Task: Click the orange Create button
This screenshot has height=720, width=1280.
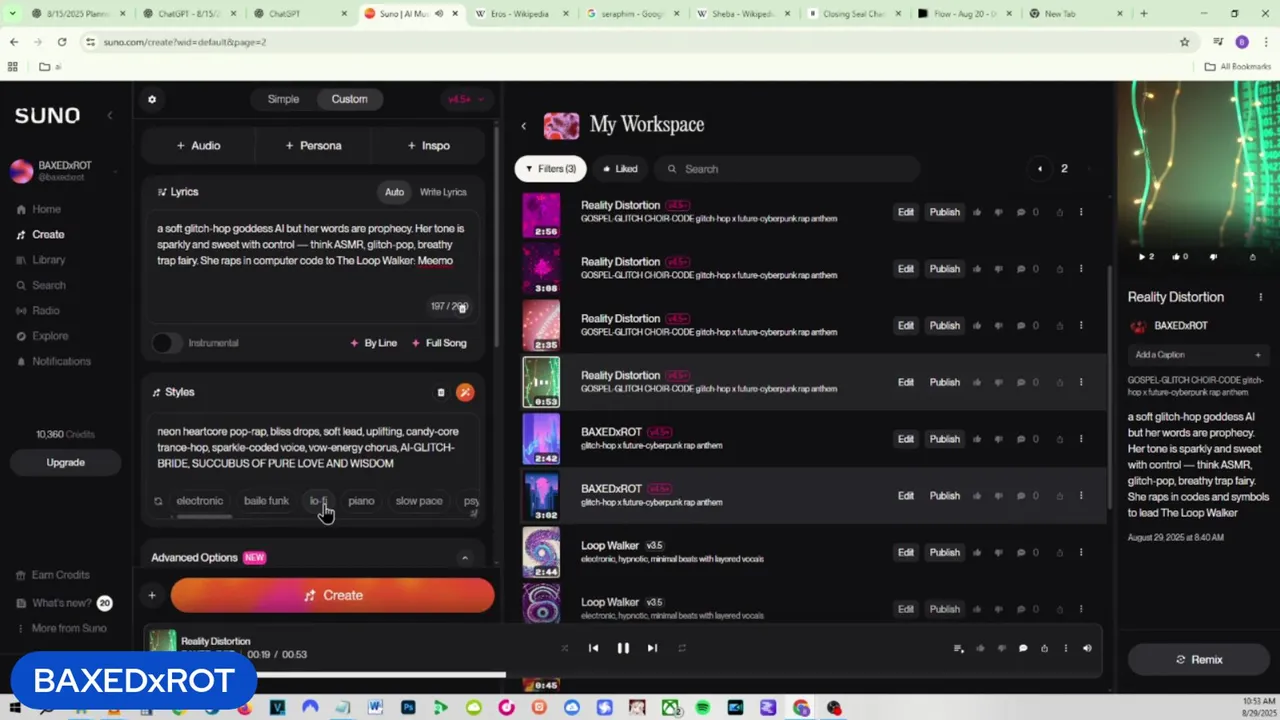Action: 332,595
